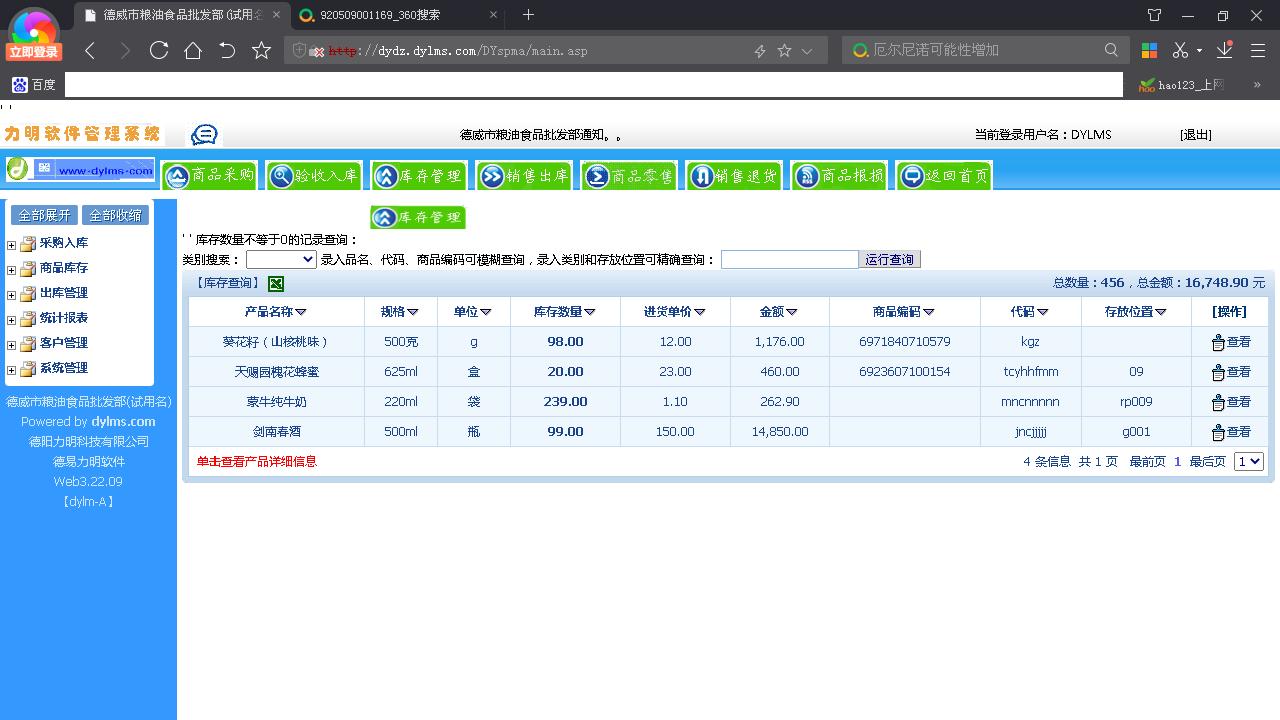The height and width of the screenshot is (720, 1280).
Task: Click the product search input field
Action: click(789, 259)
